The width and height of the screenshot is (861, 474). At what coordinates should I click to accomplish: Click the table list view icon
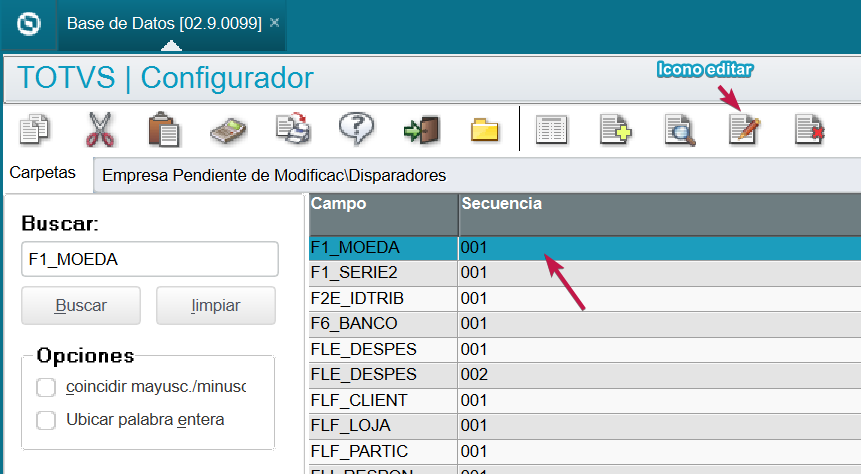[x=551, y=130]
